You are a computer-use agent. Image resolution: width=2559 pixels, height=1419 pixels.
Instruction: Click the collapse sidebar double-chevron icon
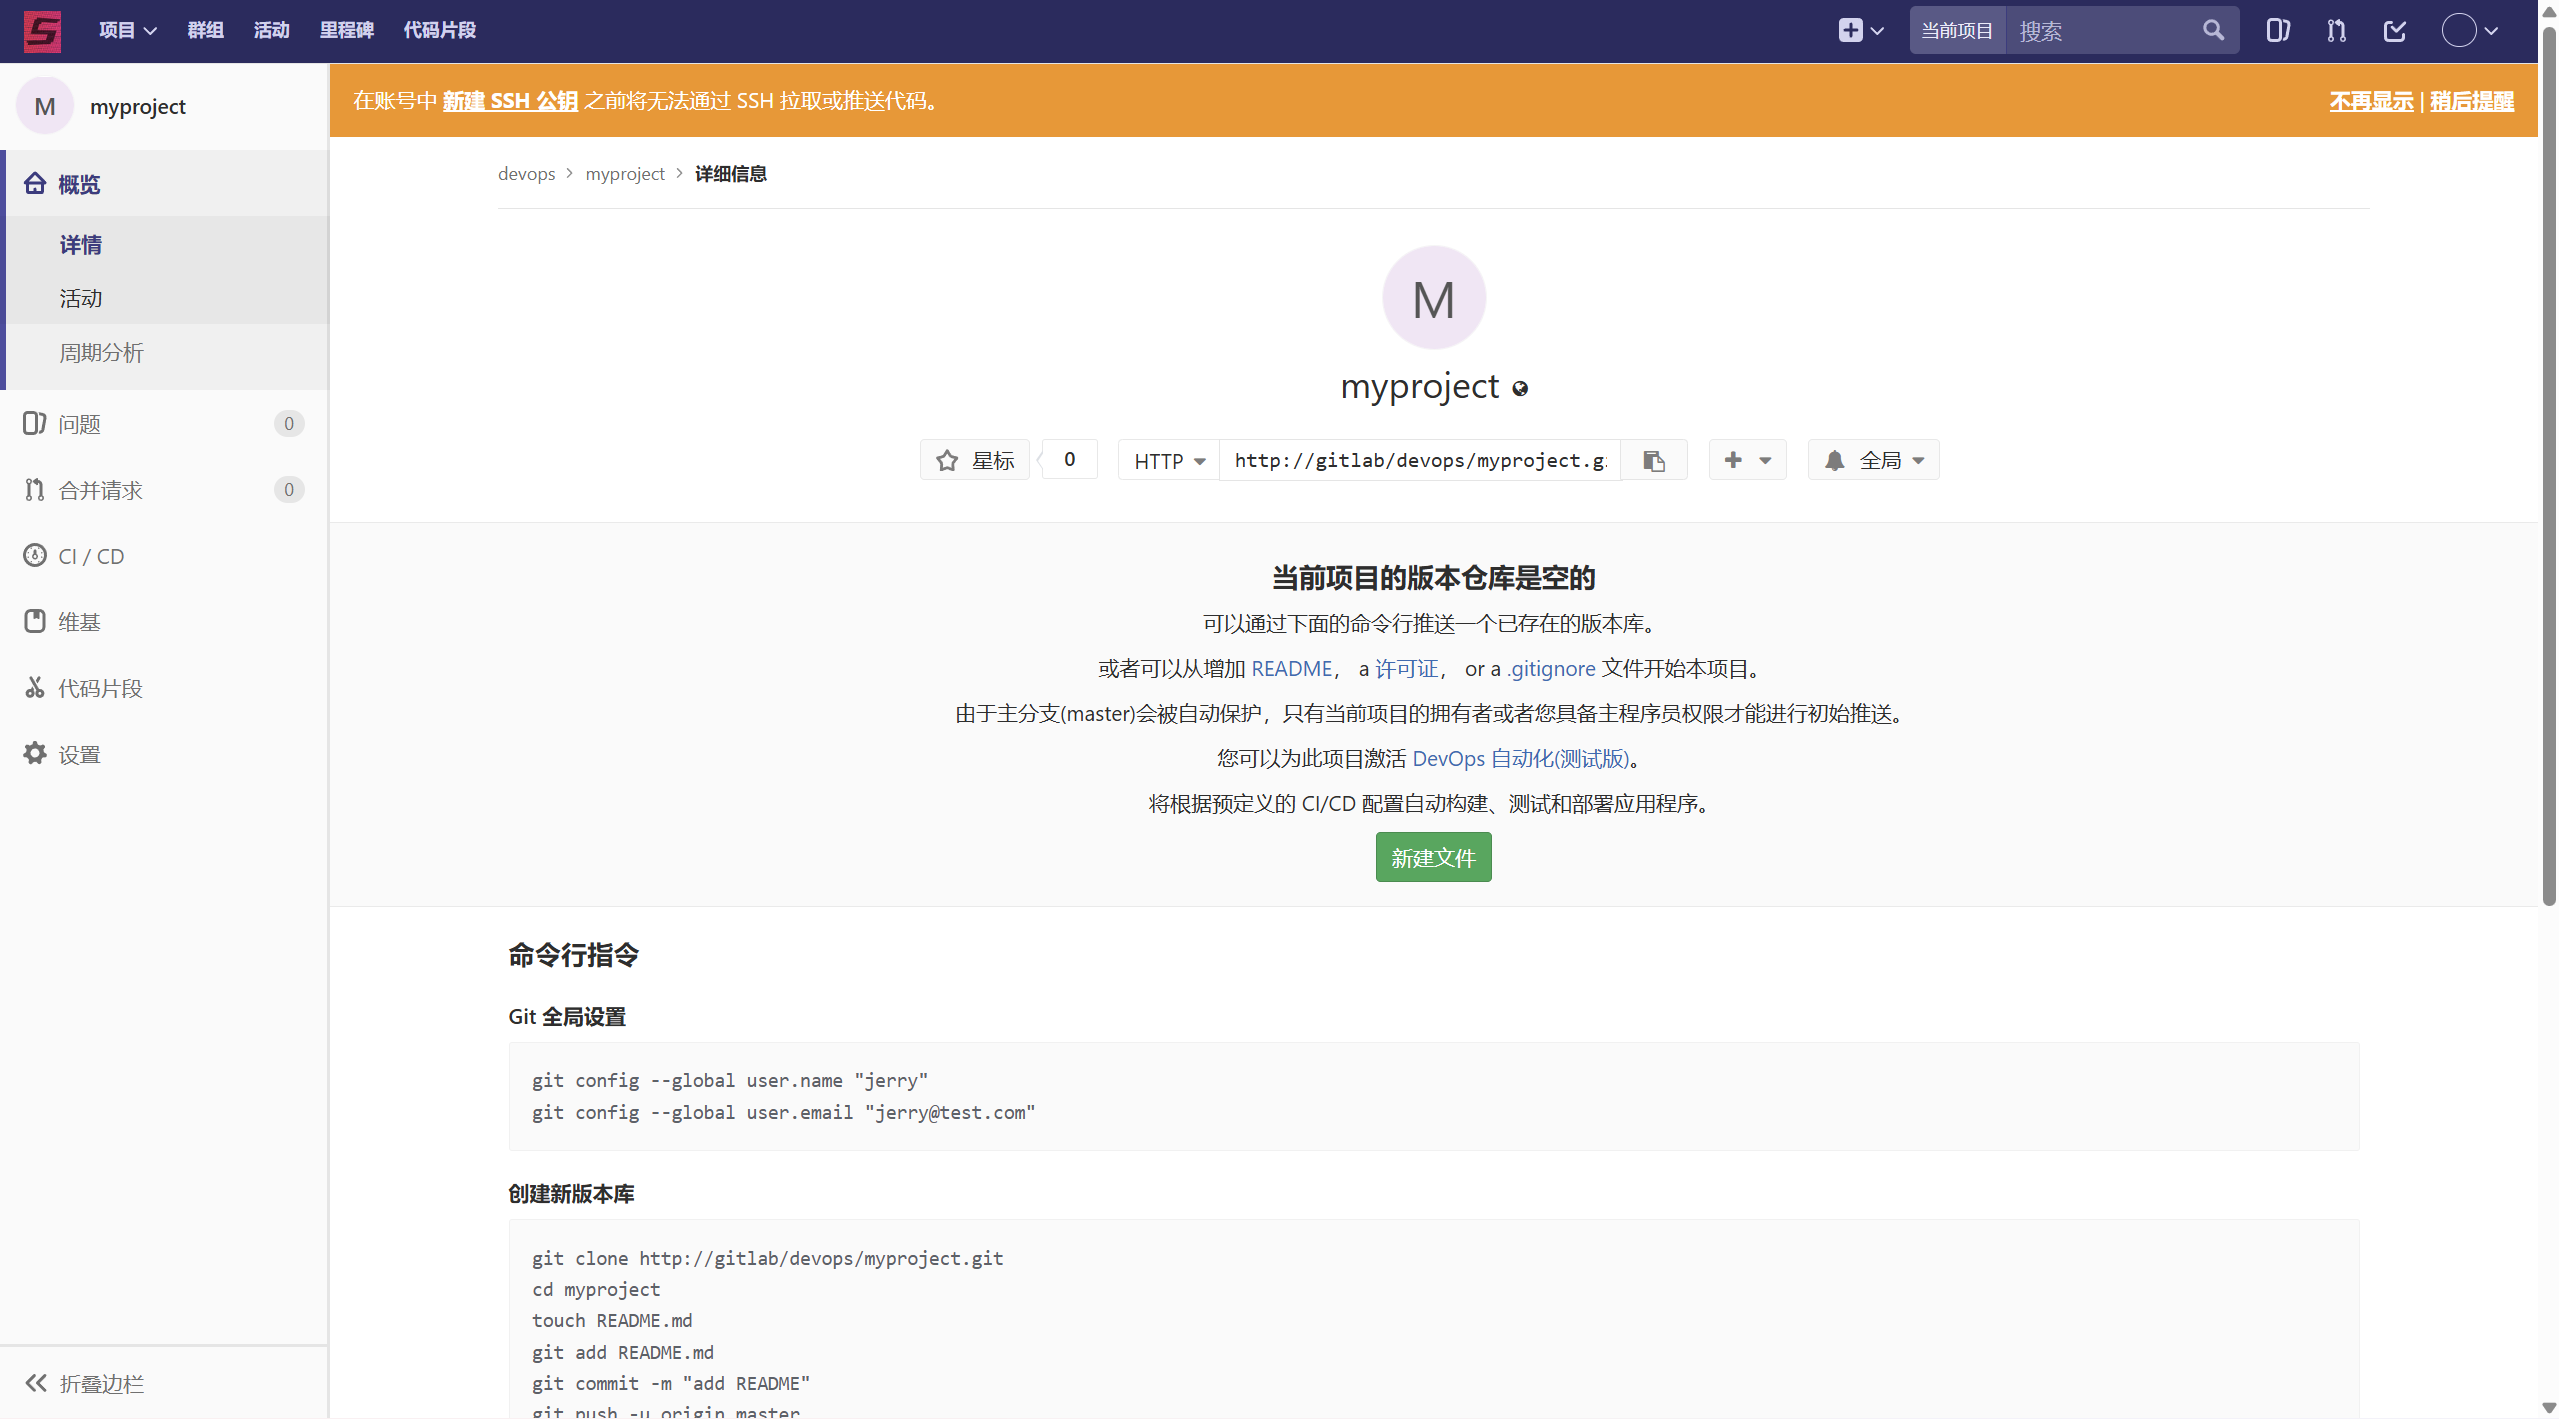(x=36, y=1383)
